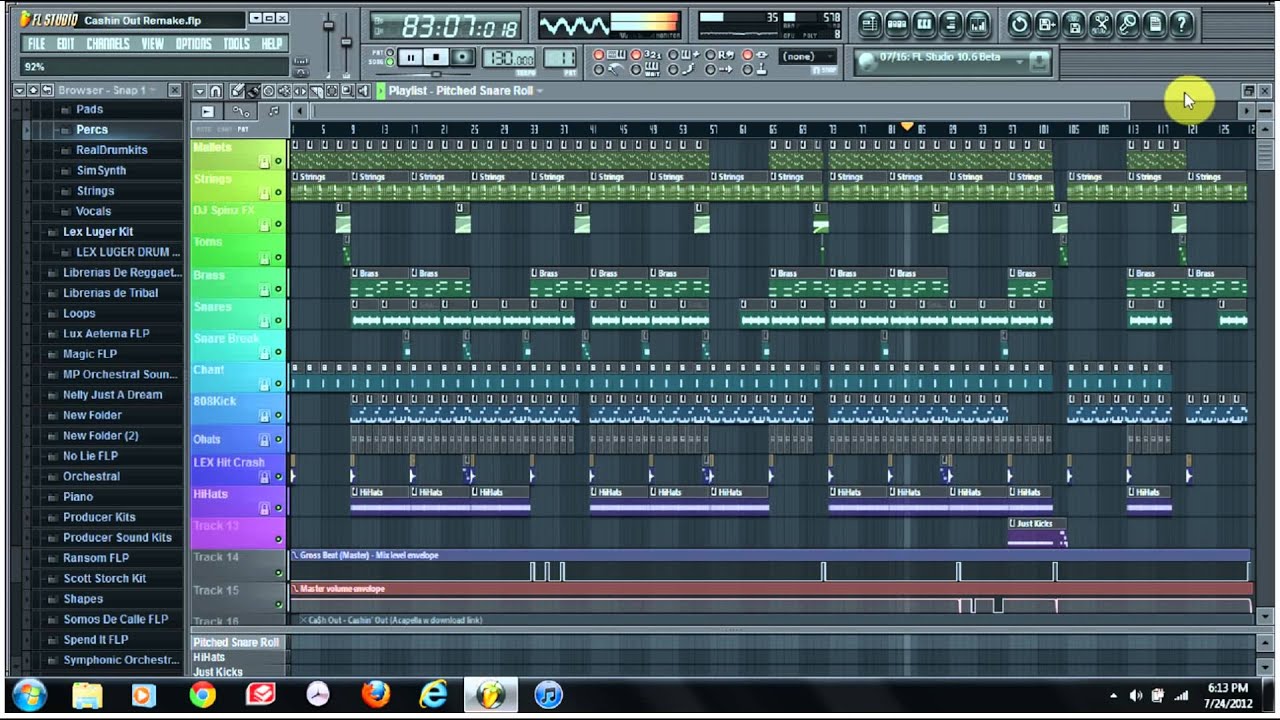Toggle the lock on Toms track
Image resolution: width=1280 pixels, height=720 pixels.
(265, 257)
